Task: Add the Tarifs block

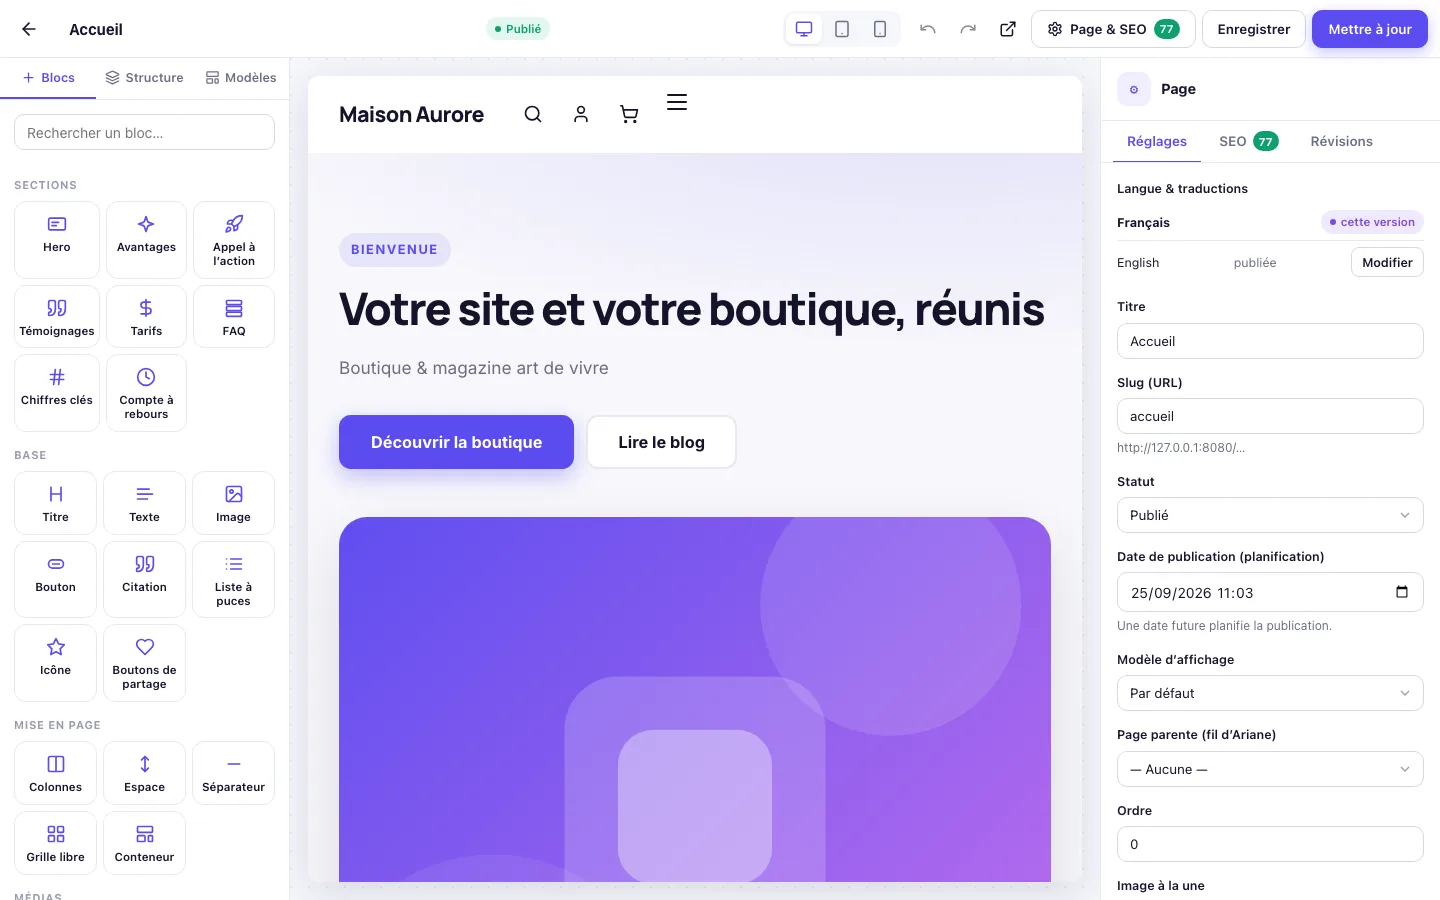Action: (x=146, y=317)
